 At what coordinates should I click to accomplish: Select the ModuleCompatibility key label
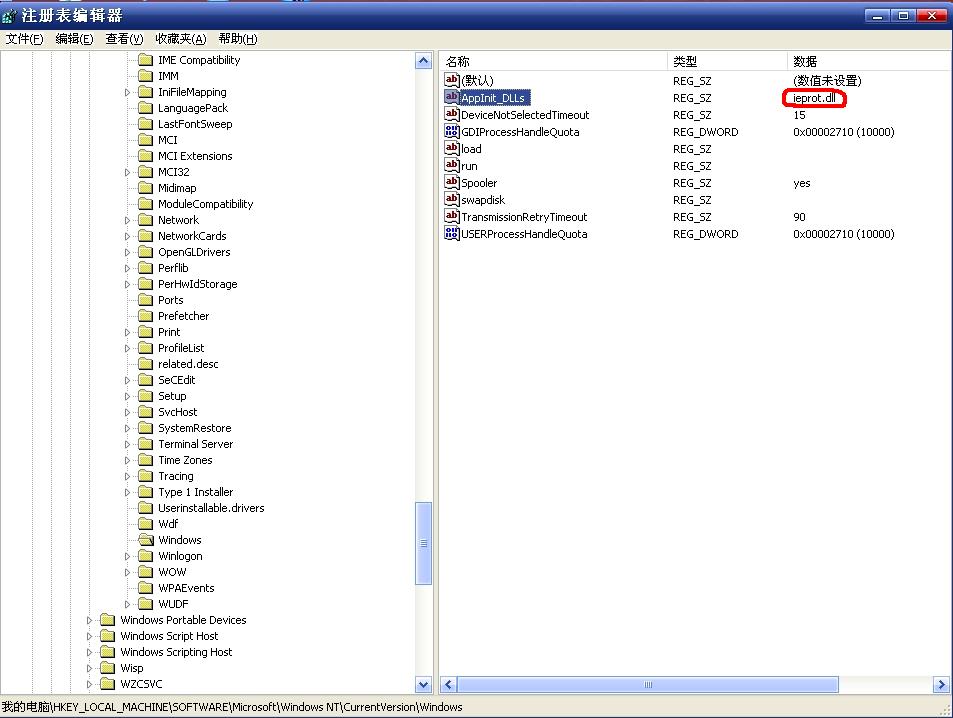pyautogui.click(x=205, y=204)
